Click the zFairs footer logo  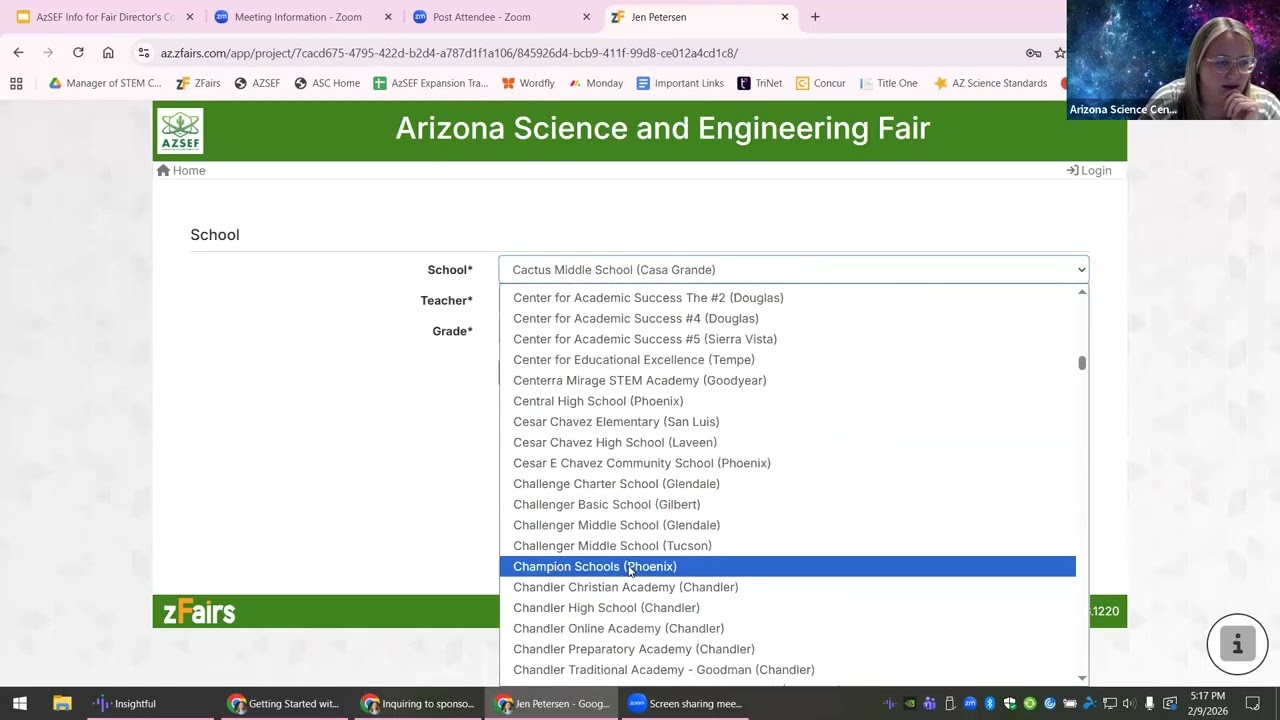point(199,612)
